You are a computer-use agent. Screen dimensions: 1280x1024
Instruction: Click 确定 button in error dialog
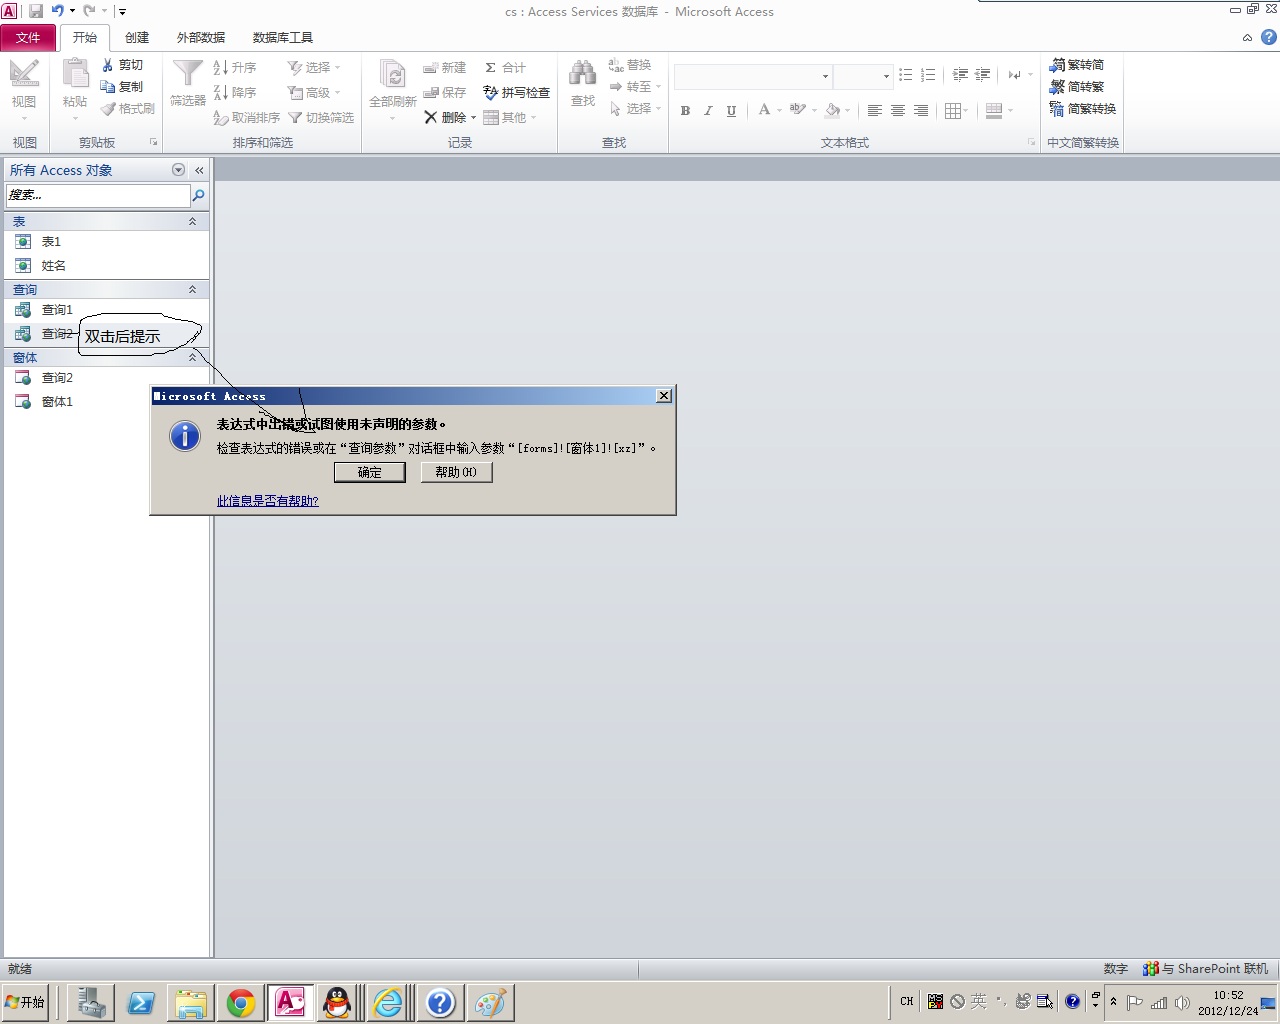(x=370, y=472)
